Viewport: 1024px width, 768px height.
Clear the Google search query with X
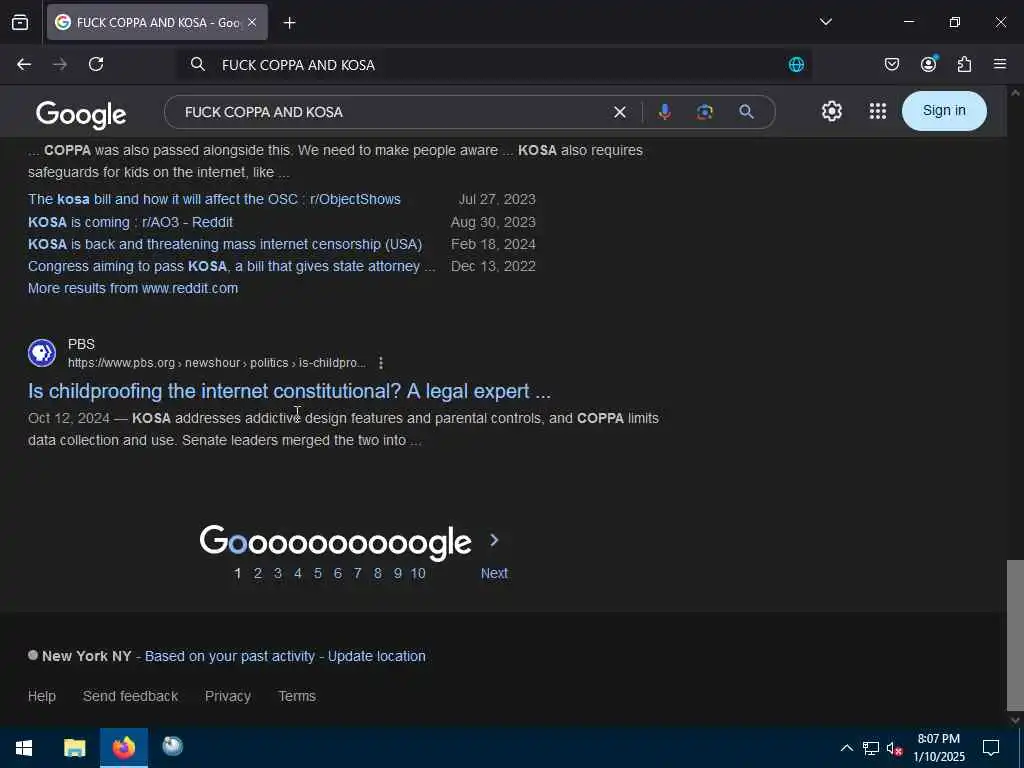coord(620,112)
